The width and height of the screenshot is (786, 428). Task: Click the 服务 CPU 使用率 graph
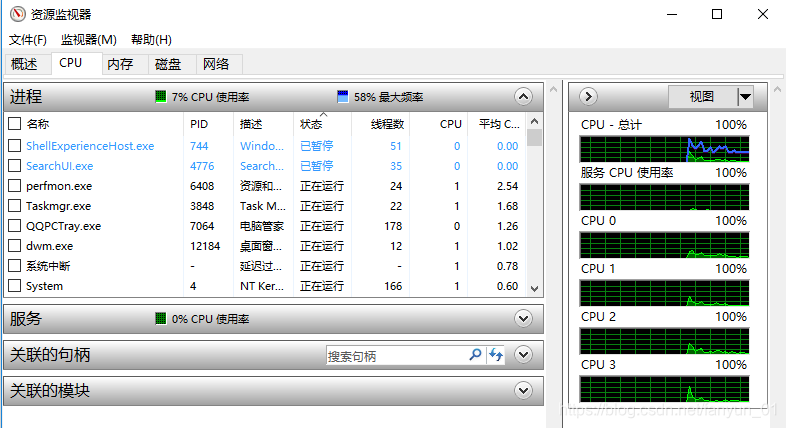(x=664, y=197)
